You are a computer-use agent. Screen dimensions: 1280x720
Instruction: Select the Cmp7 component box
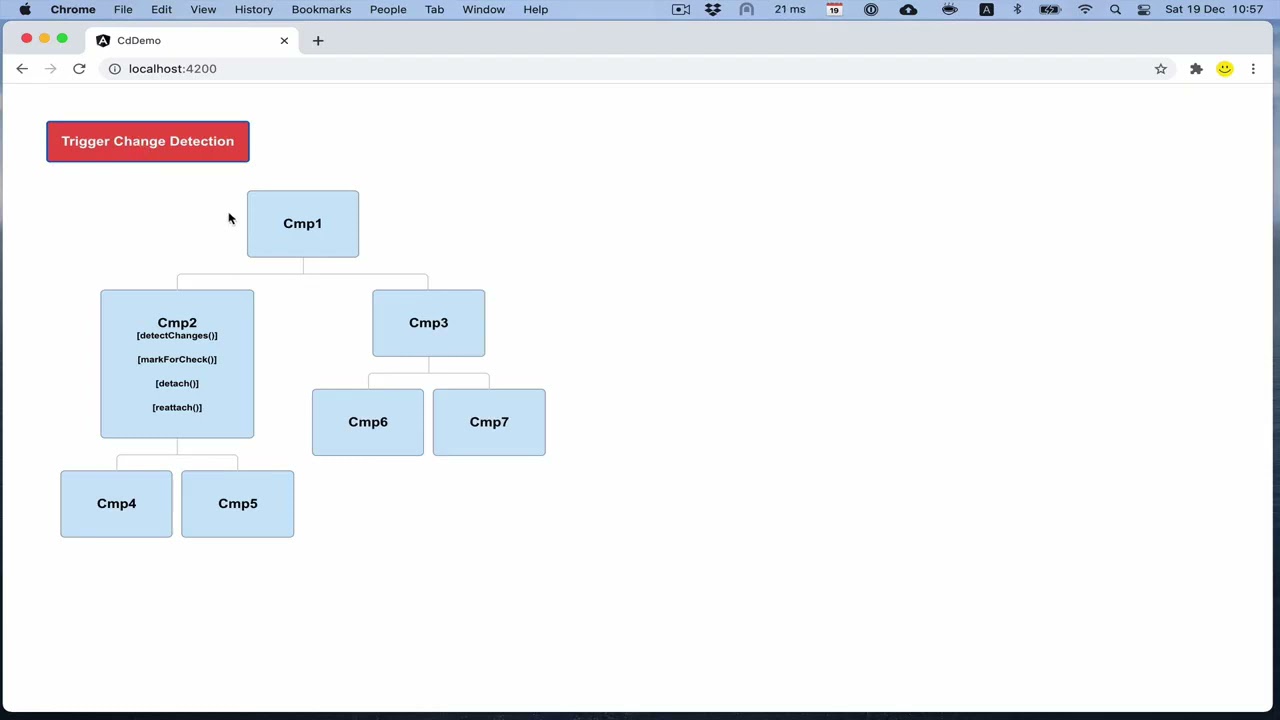tap(489, 422)
